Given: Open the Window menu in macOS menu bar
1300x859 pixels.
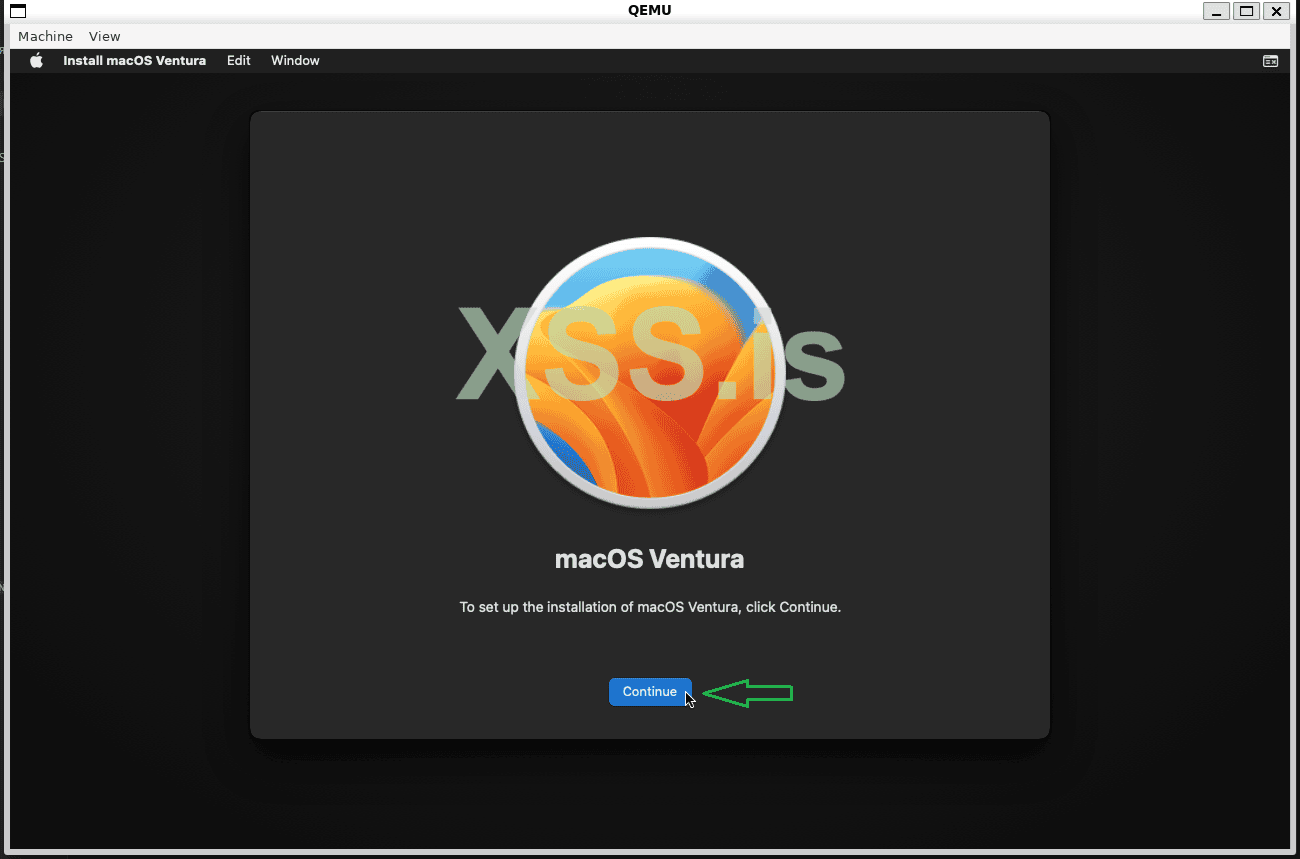Looking at the screenshot, I should click(x=295, y=61).
